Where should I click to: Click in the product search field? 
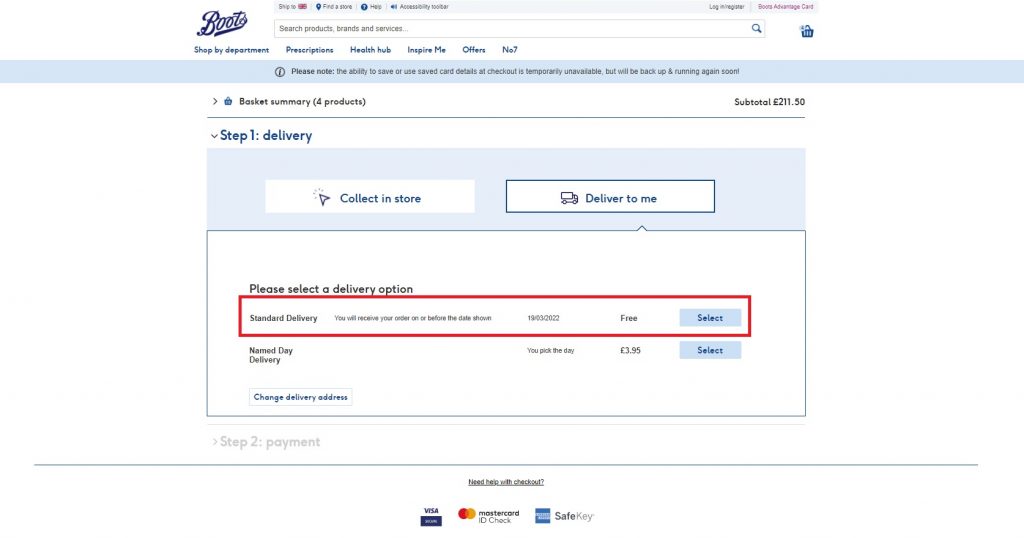pyautogui.click(x=510, y=29)
